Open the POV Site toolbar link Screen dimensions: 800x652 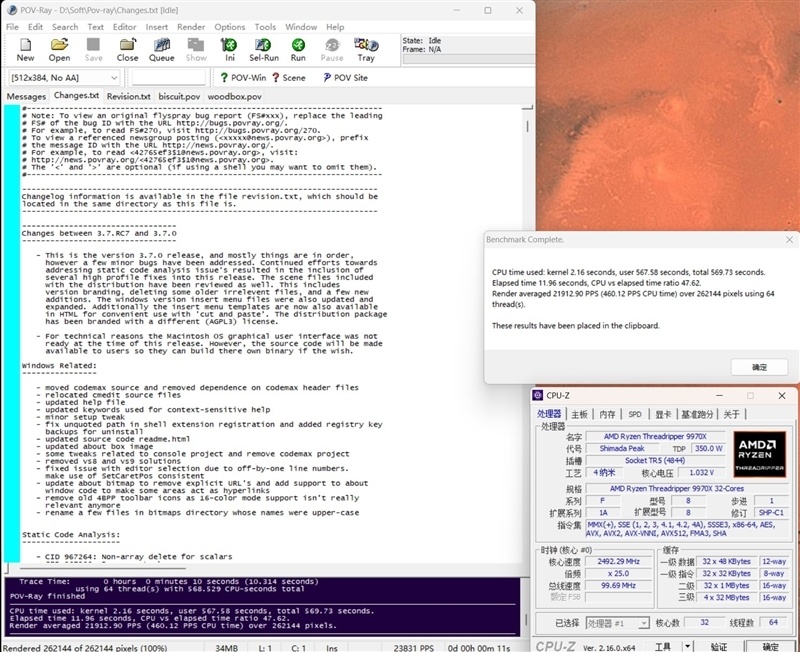coord(344,77)
